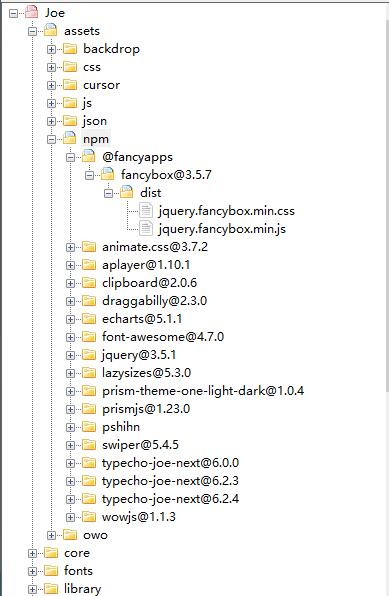
Task: Expand animate.css@3.7.2 folder
Action: point(70,247)
